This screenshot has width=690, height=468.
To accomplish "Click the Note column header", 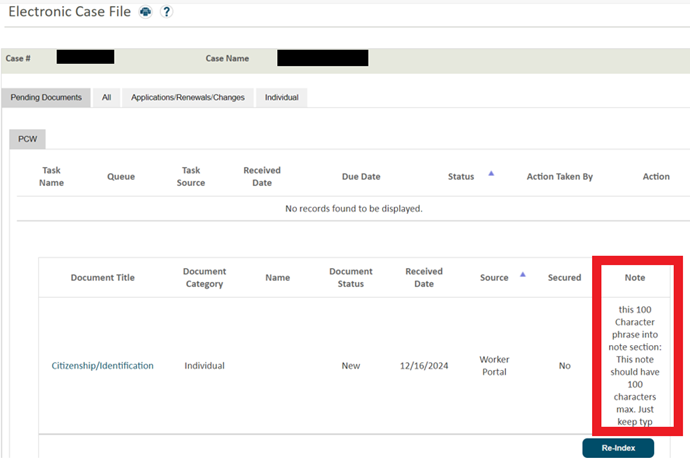I will coord(635,278).
